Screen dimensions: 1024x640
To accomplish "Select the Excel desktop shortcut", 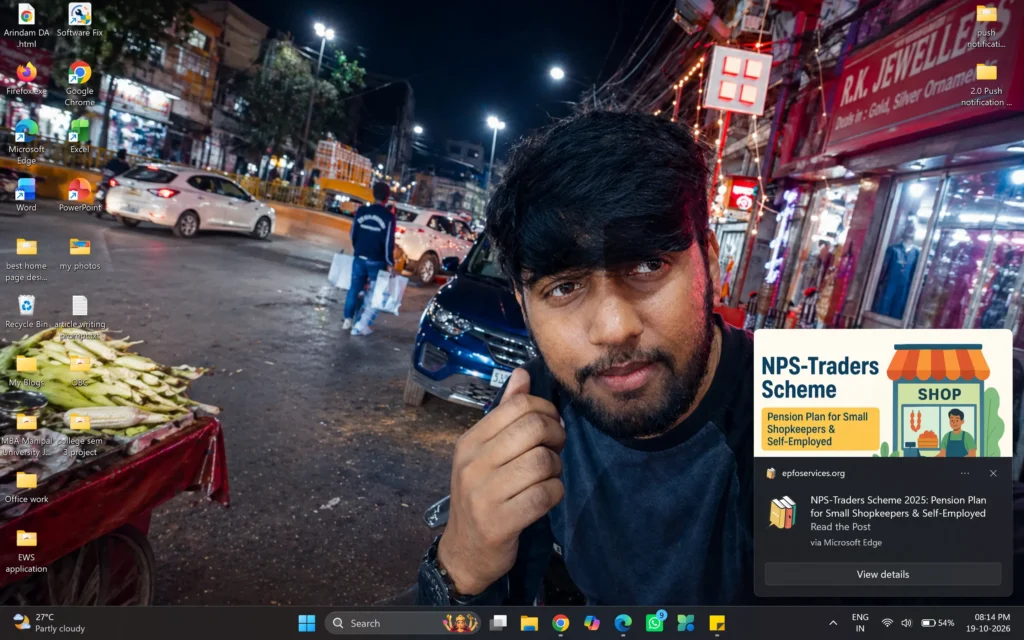I will click(x=80, y=136).
